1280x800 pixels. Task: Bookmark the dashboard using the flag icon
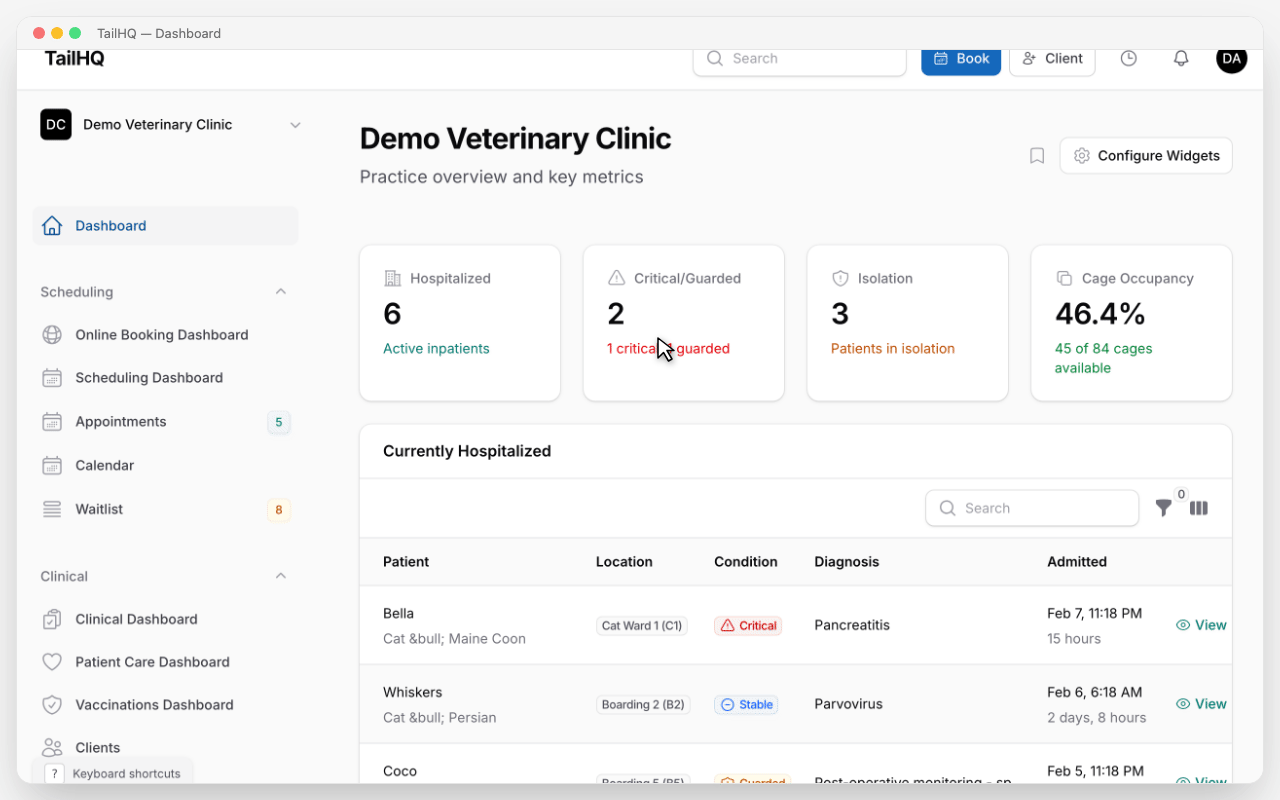(1036, 155)
